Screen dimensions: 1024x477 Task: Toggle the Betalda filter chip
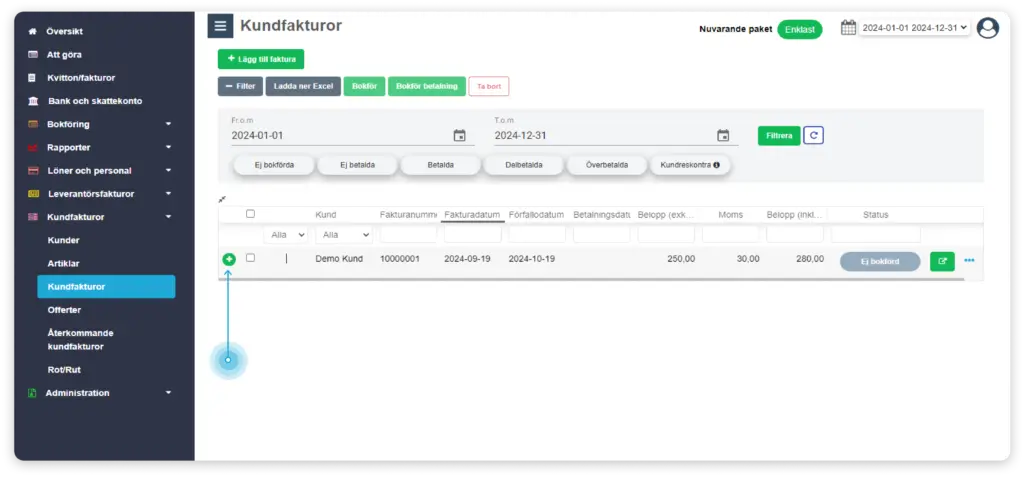coord(440,165)
